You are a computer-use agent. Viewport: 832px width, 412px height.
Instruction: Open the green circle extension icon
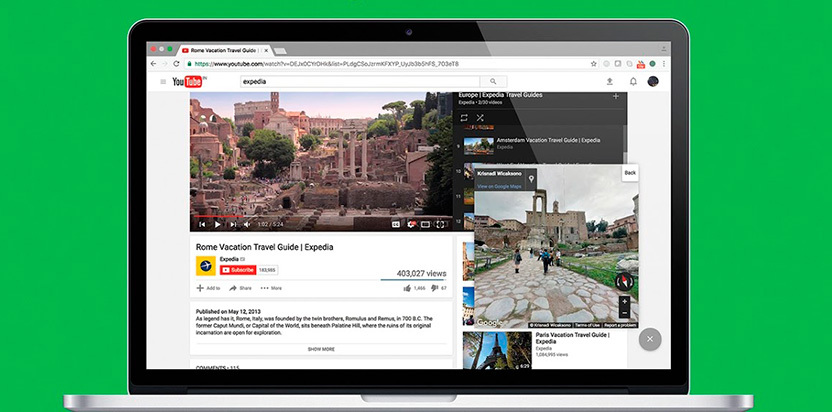point(652,64)
